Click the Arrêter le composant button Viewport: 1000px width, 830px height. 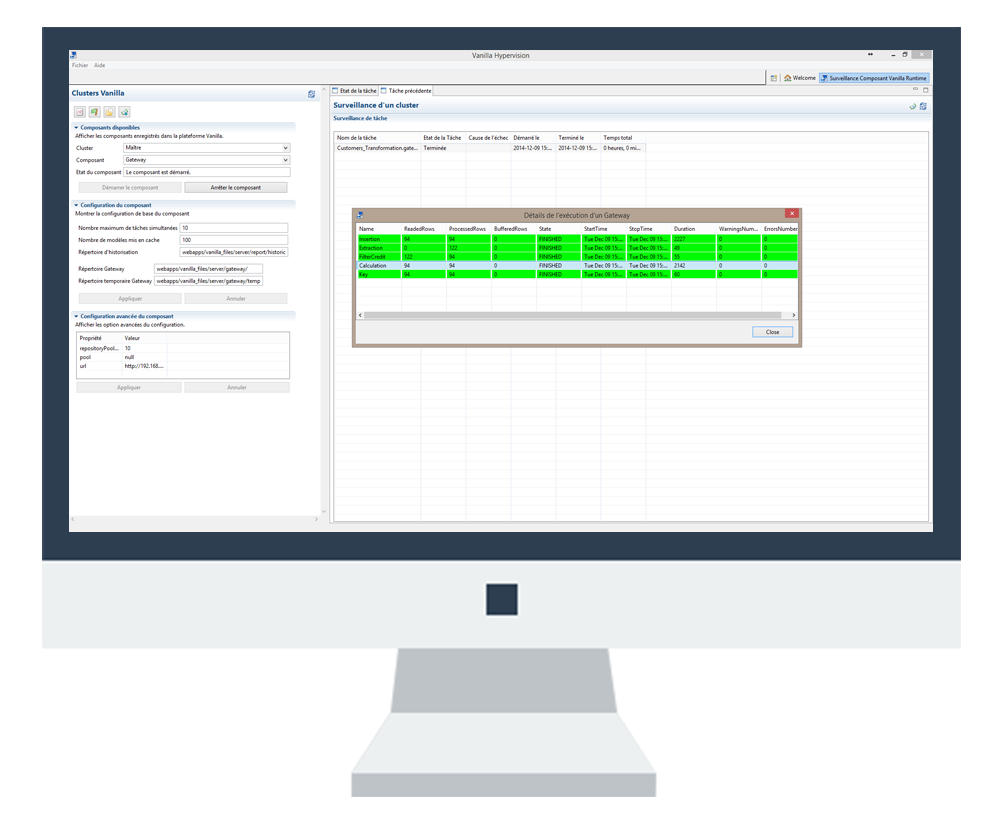tap(235, 188)
